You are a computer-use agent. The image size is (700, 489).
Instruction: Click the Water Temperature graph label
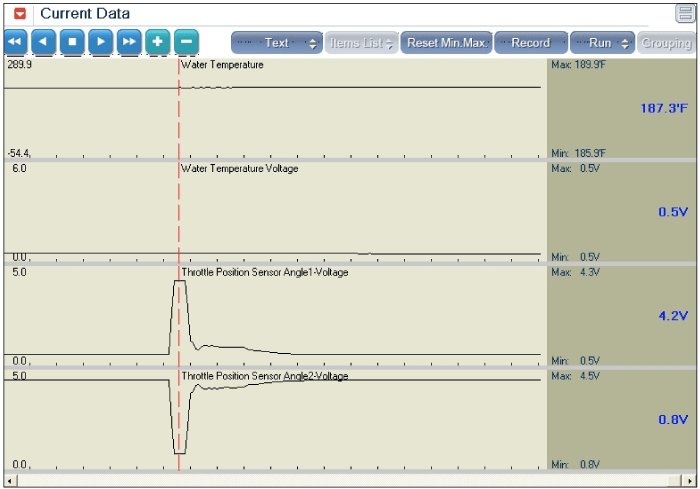pos(222,65)
